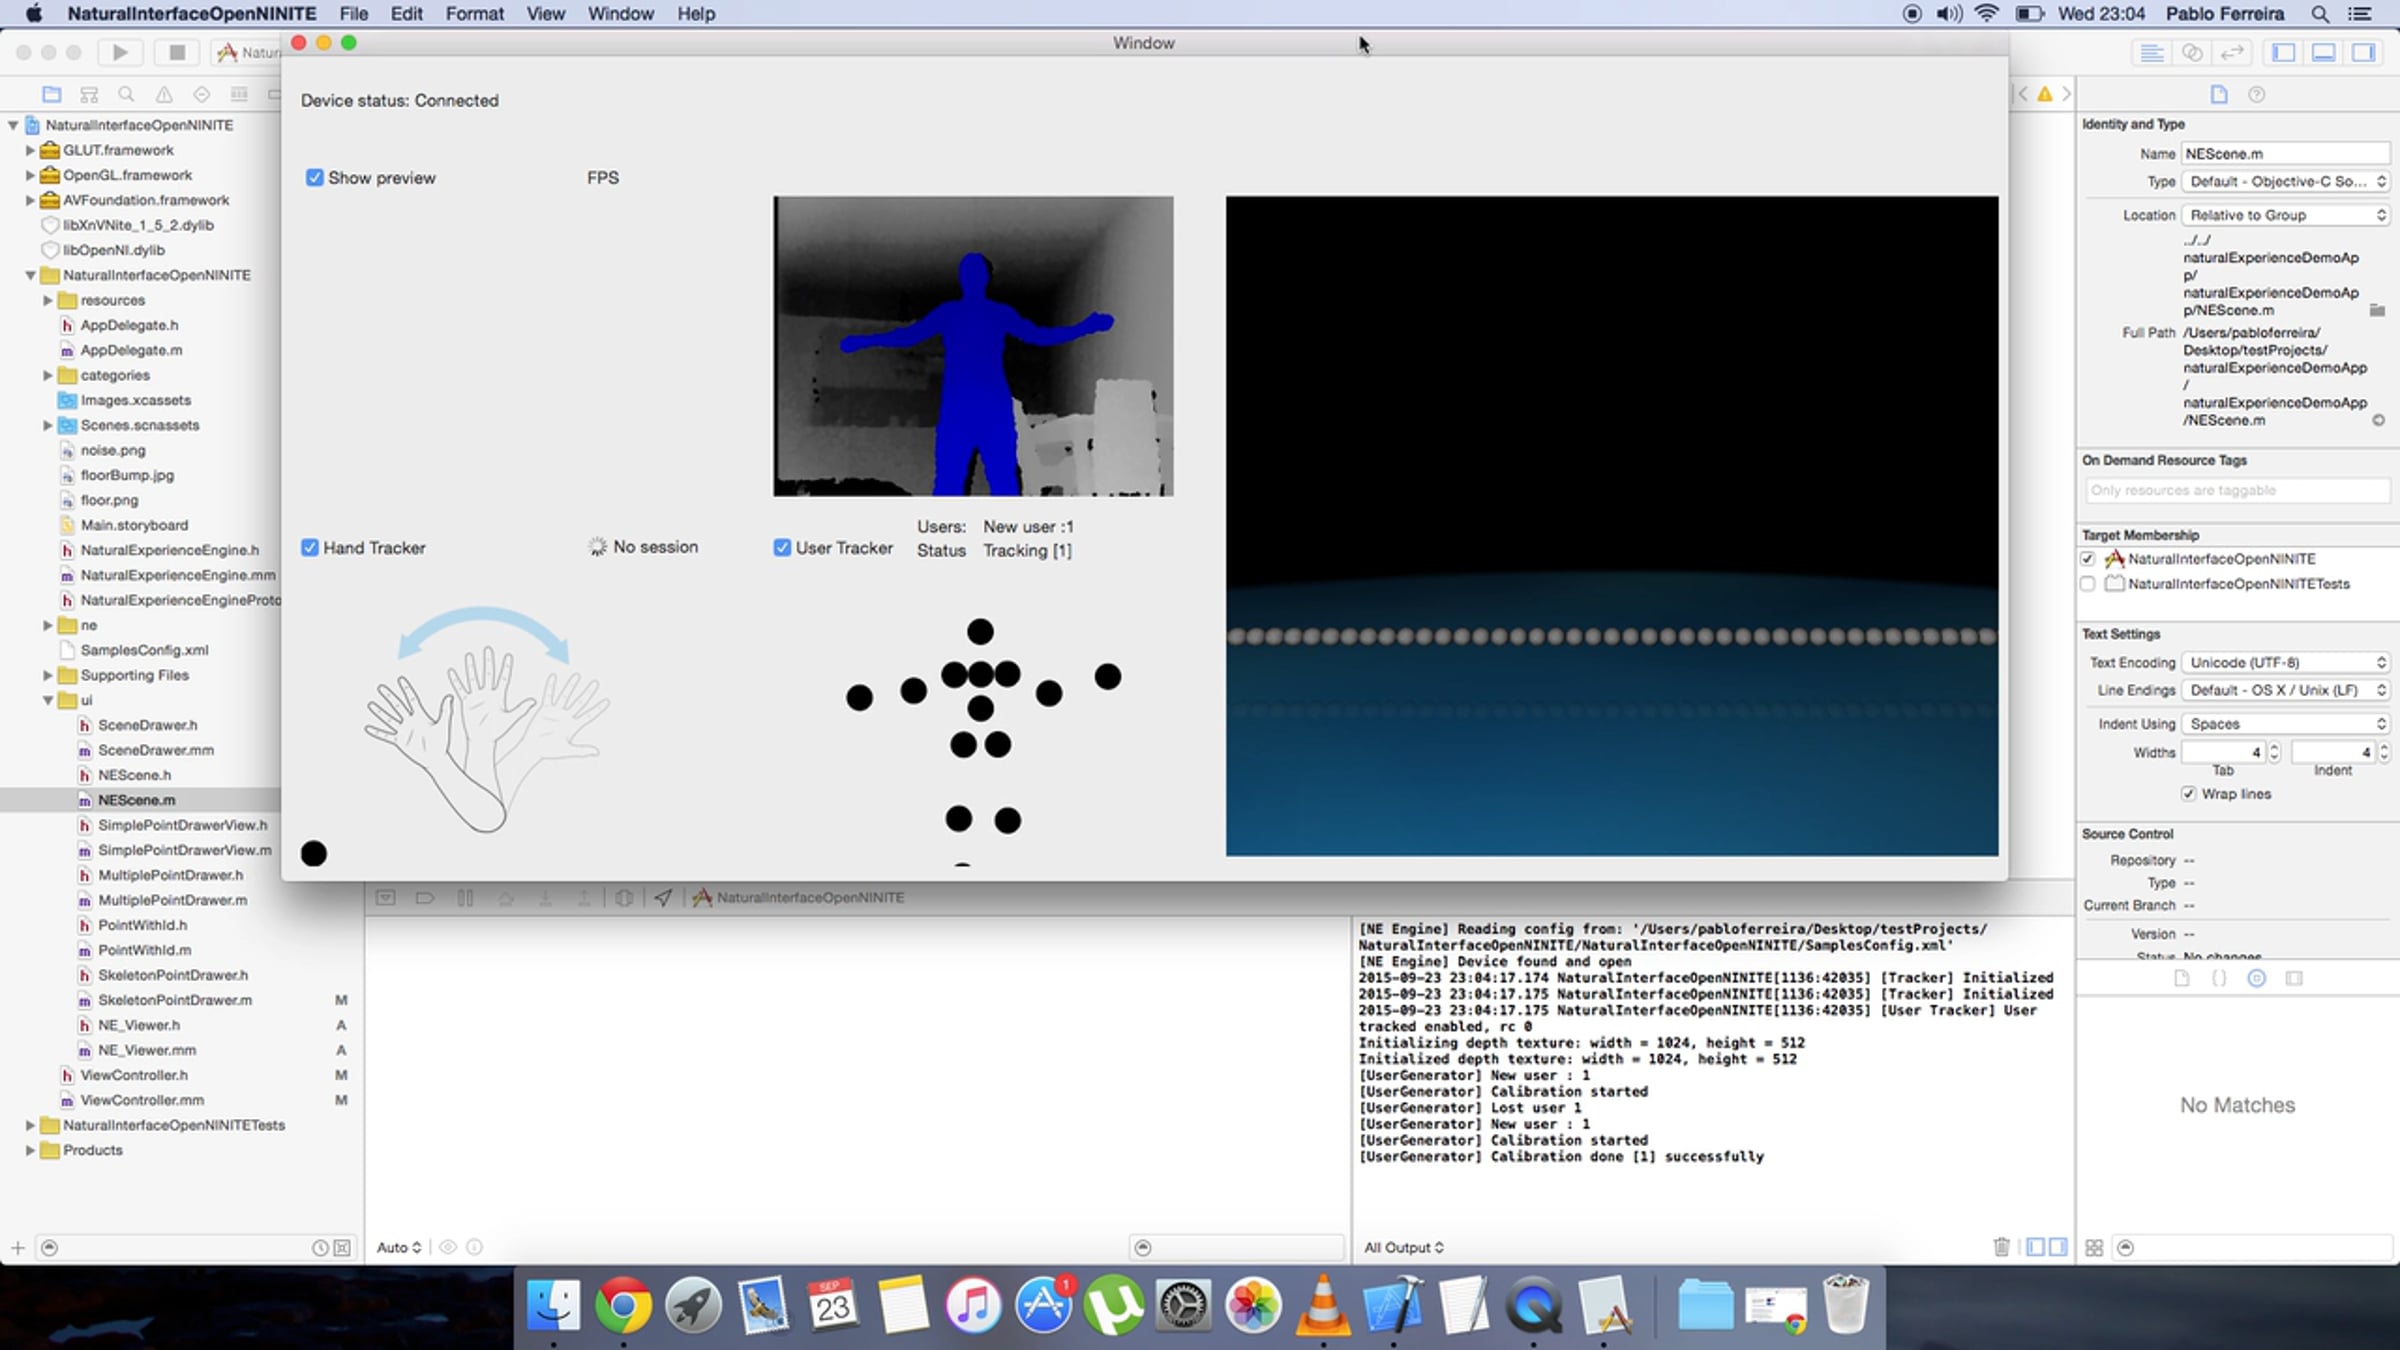The width and height of the screenshot is (2400, 1350).
Task: Click the Tab width stepper
Action: (2274, 752)
